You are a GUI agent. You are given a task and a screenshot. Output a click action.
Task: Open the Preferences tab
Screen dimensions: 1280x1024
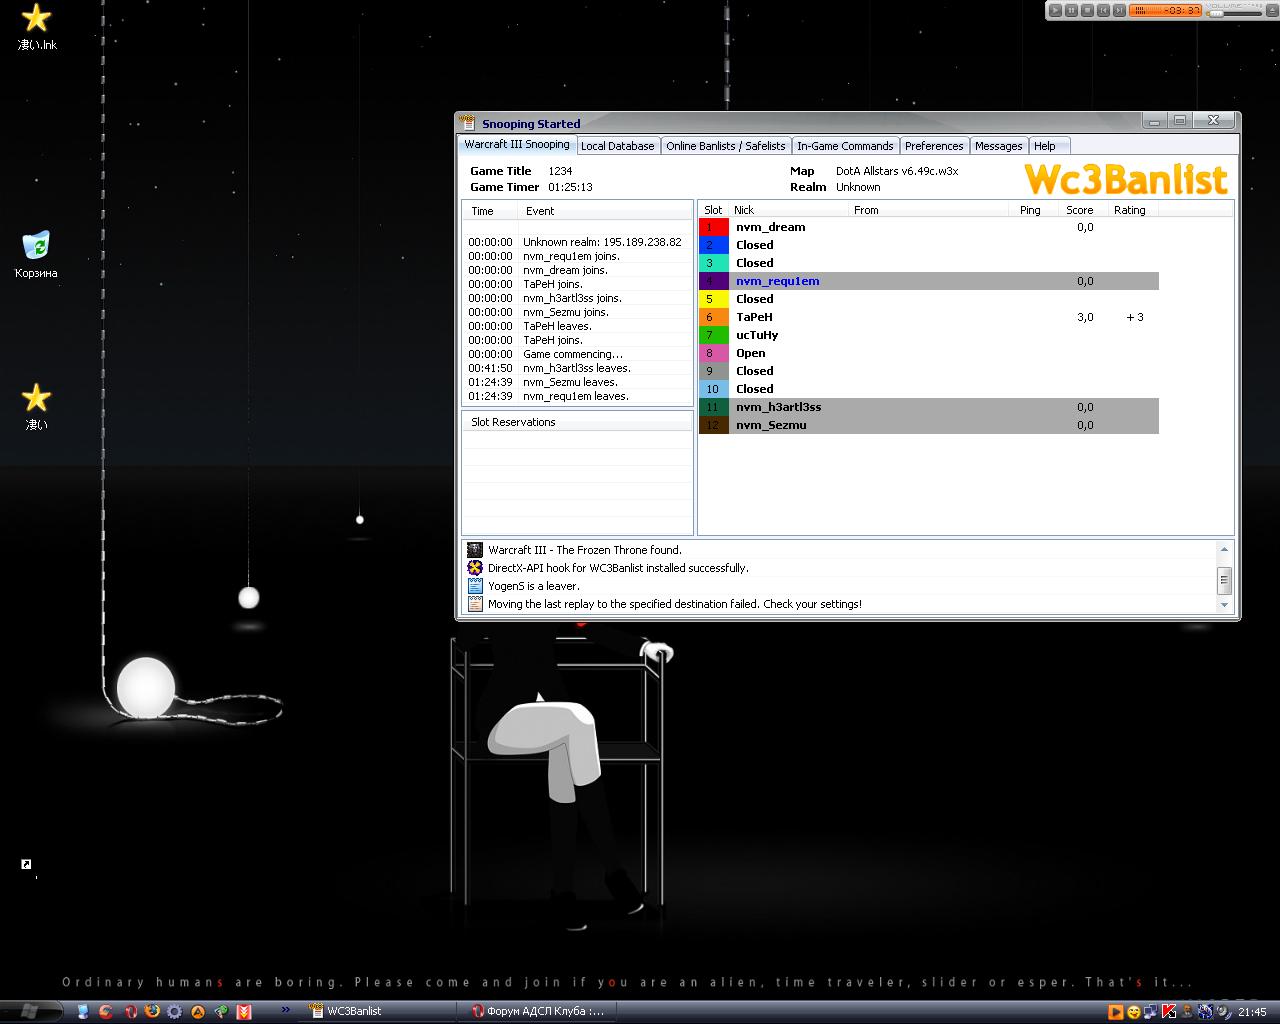933,146
